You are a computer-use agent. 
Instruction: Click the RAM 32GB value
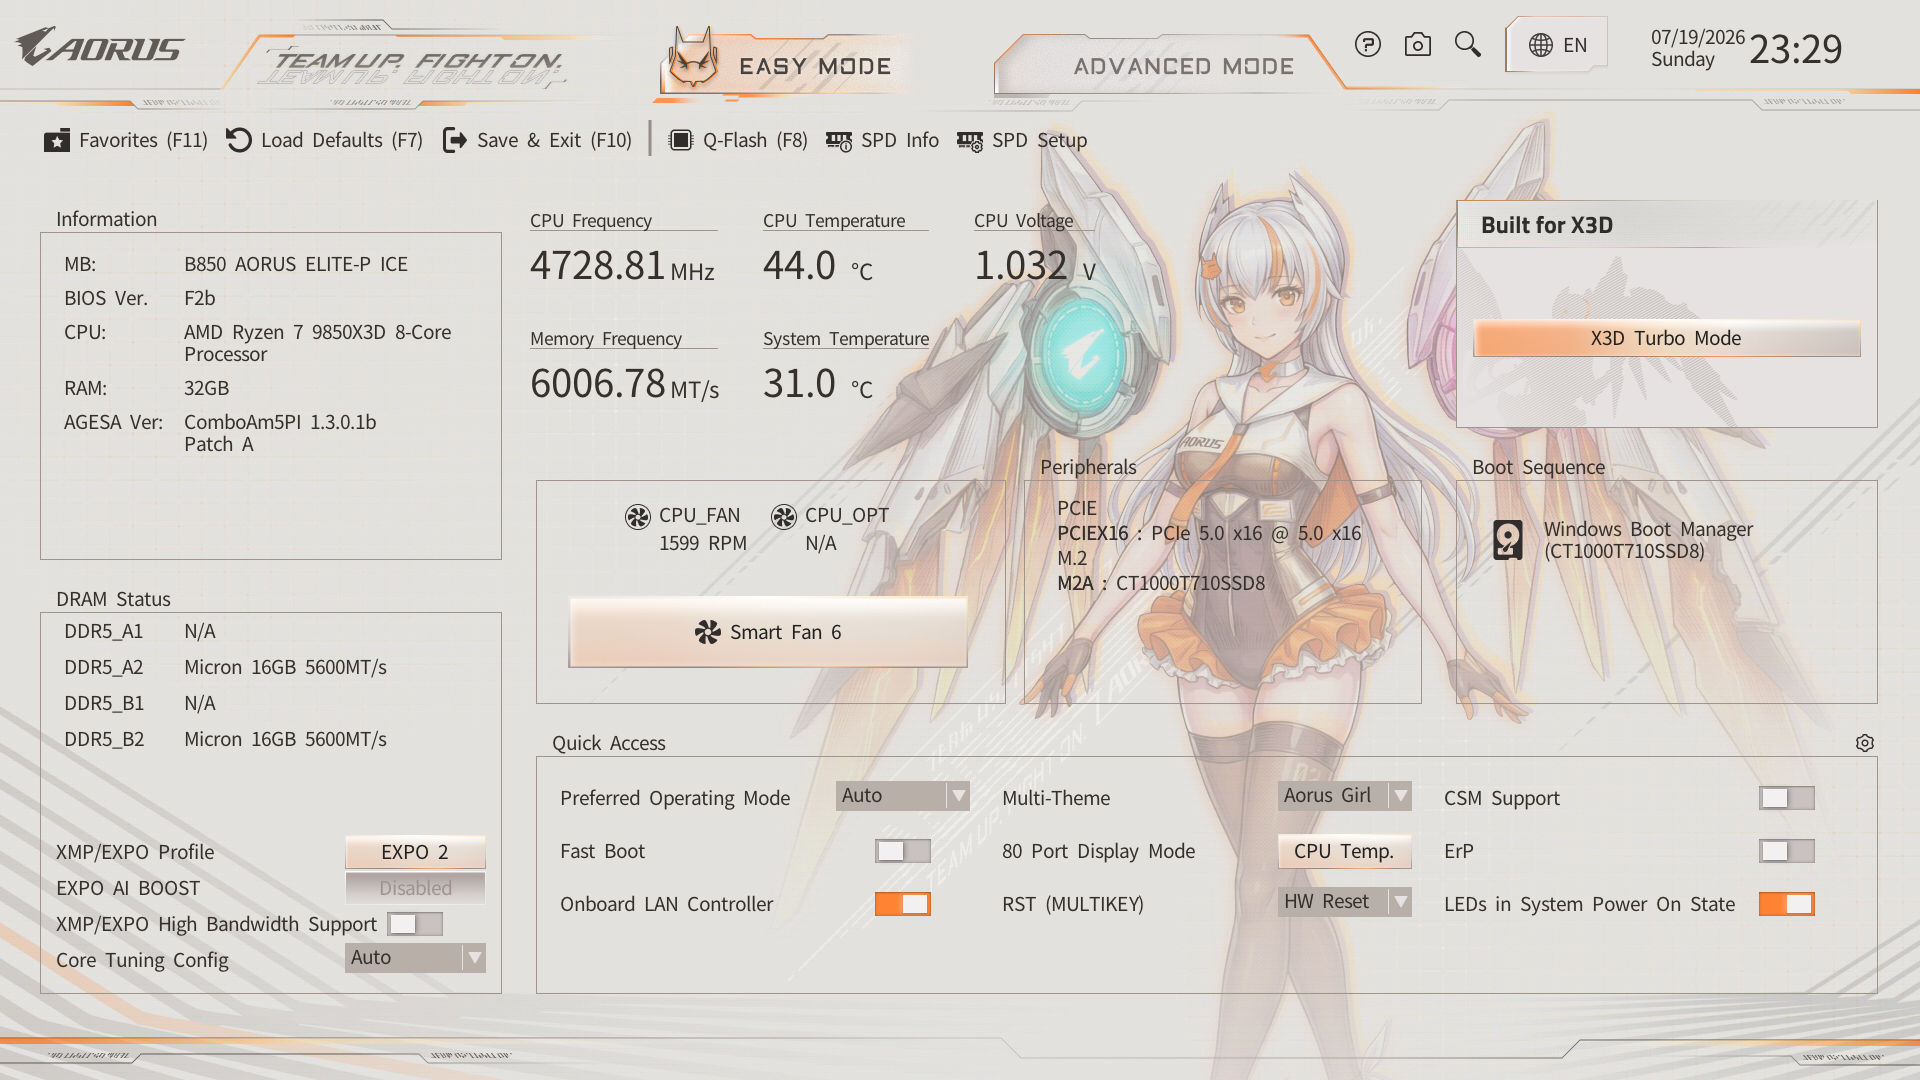(206, 388)
